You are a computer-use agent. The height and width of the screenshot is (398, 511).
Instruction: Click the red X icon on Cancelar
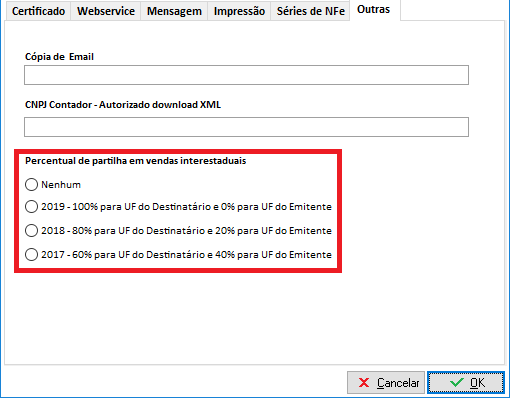click(x=364, y=382)
